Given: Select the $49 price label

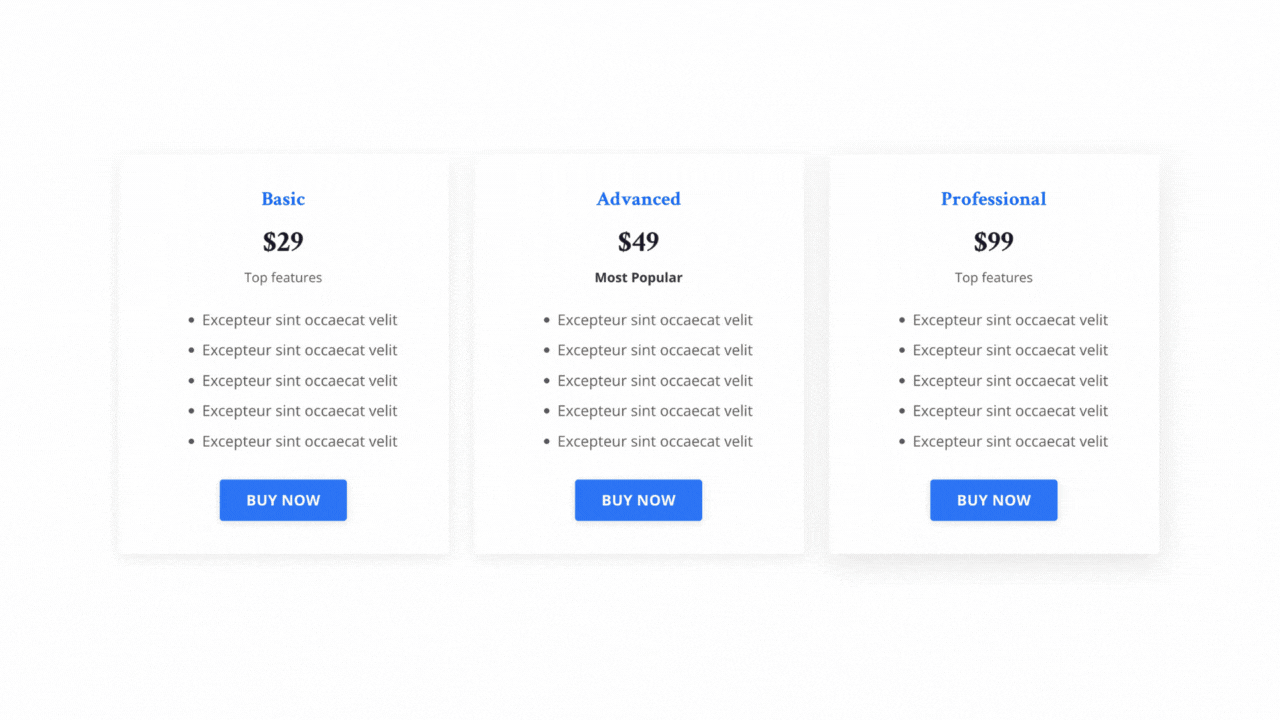Looking at the screenshot, I should coord(638,242).
